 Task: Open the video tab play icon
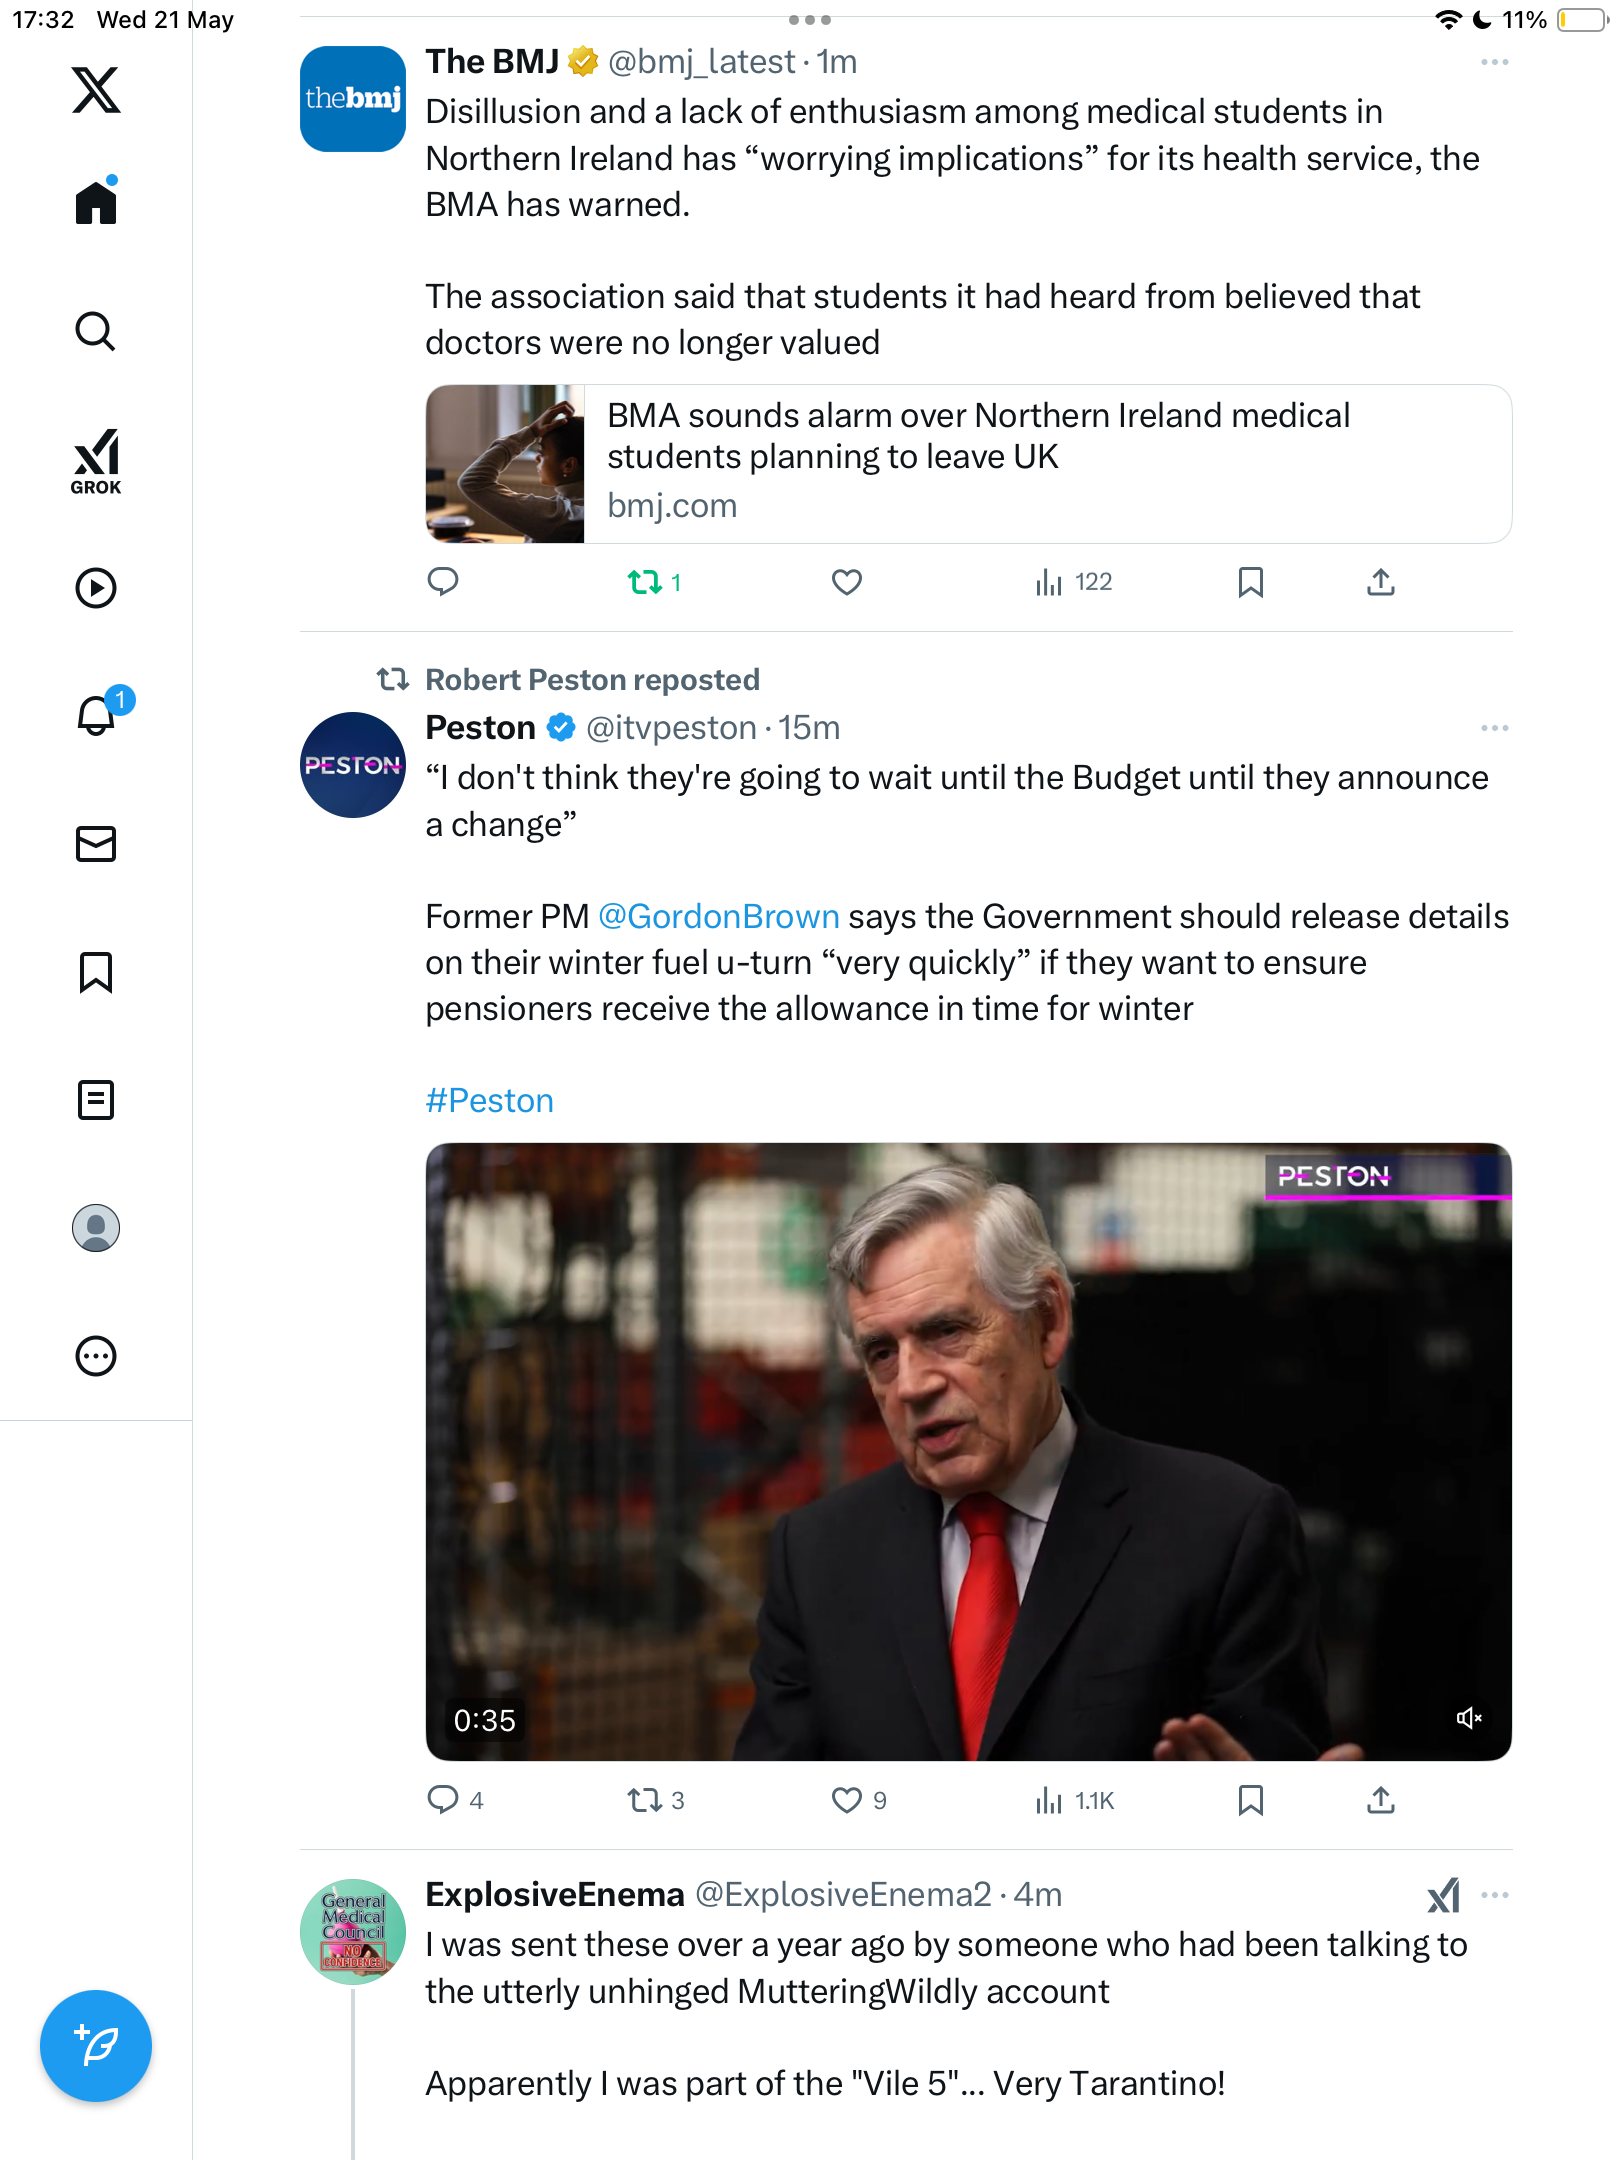point(96,588)
